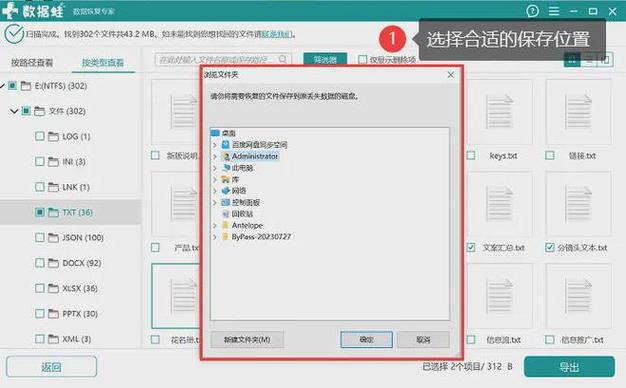Viewport: 626px width, 388px height.
Task: Switch to the 按类型查看 tab
Action: point(103,63)
